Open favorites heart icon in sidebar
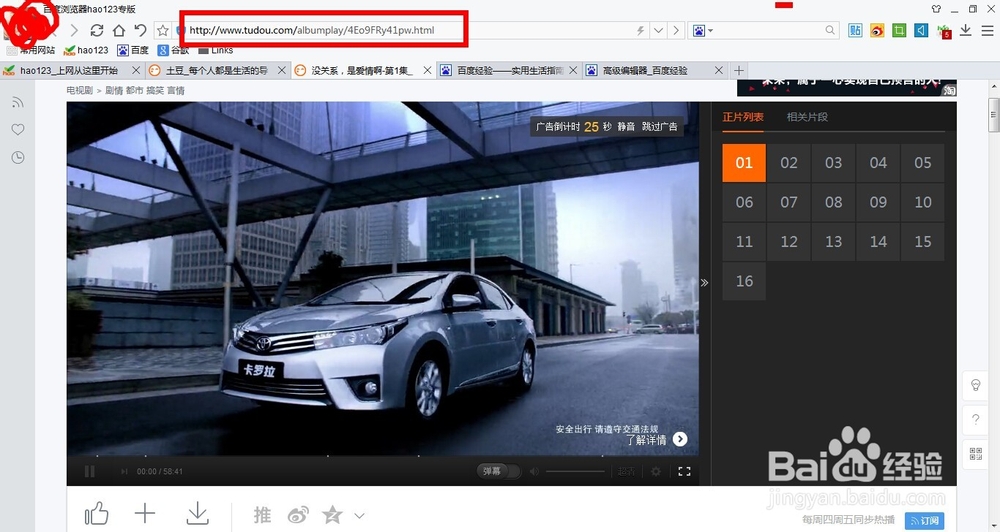This screenshot has width=1000, height=532. pyautogui.click(x=18, y=129)
